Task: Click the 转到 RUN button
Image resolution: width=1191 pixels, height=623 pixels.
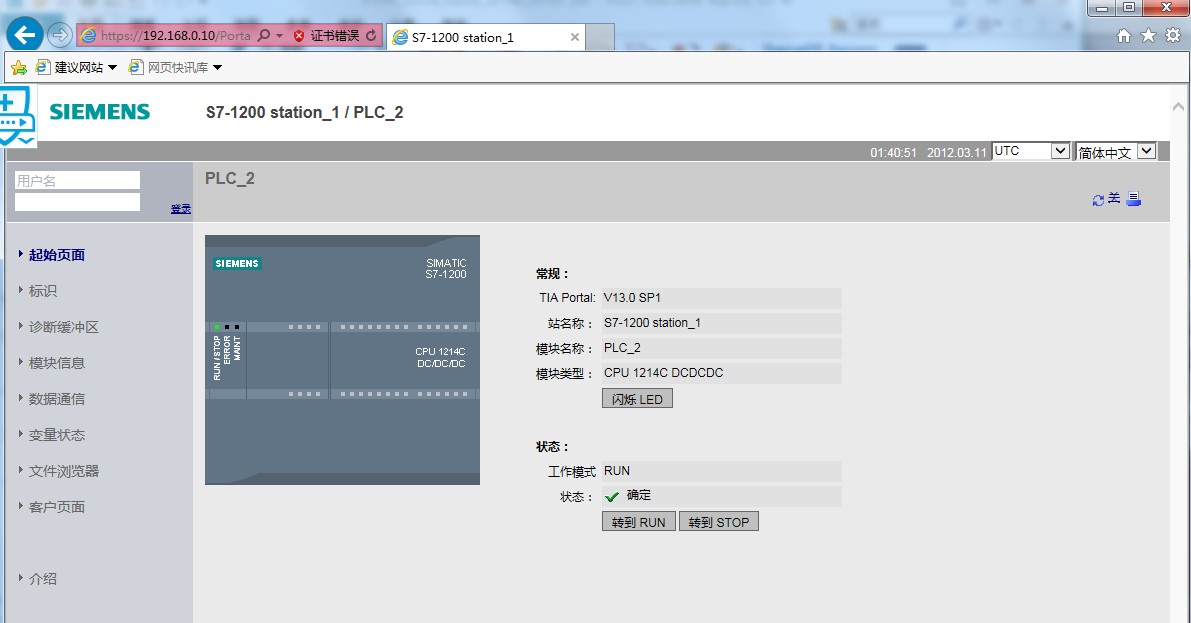Action: pyautogui.click(x=638, y=522)
